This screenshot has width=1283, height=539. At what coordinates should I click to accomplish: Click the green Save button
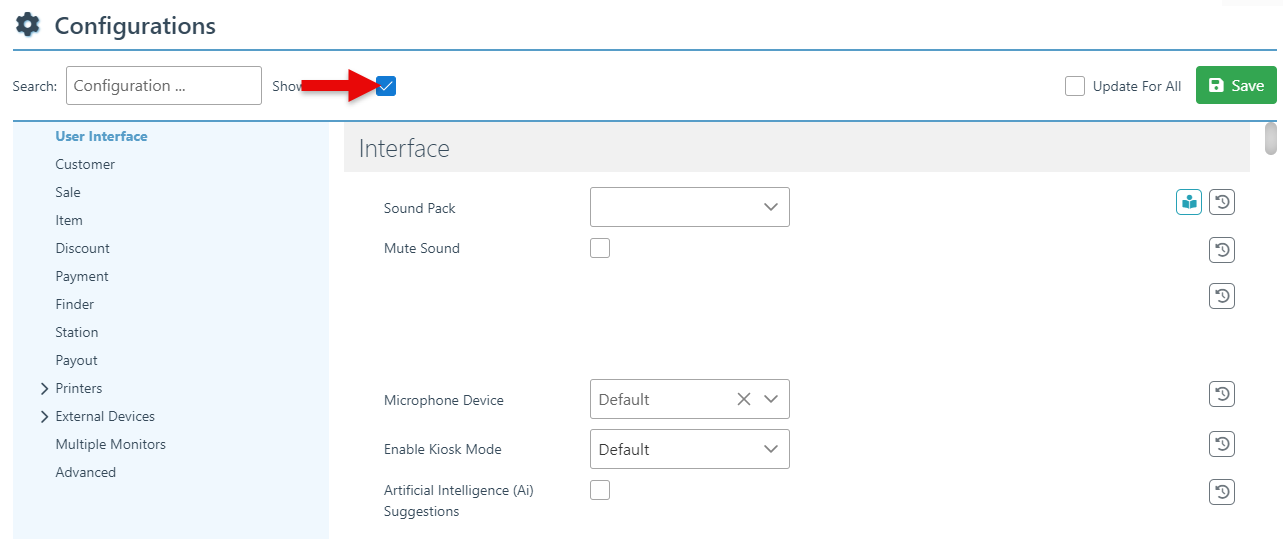[1235, 86]
